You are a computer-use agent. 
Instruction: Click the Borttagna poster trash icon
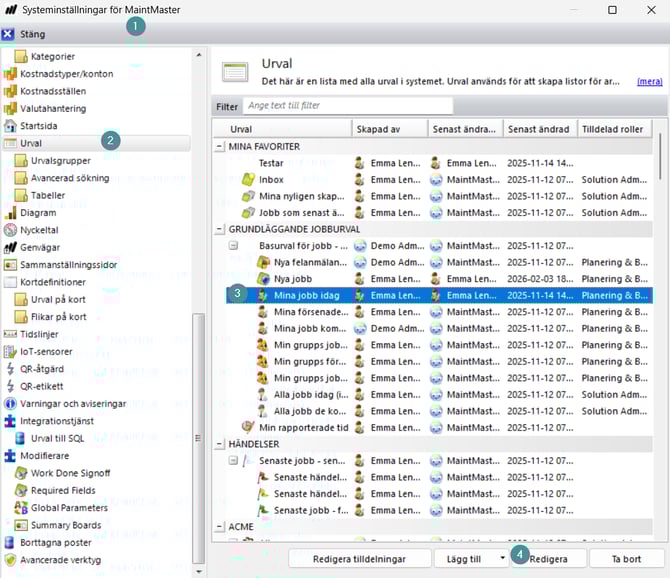[x=11, y=543]
